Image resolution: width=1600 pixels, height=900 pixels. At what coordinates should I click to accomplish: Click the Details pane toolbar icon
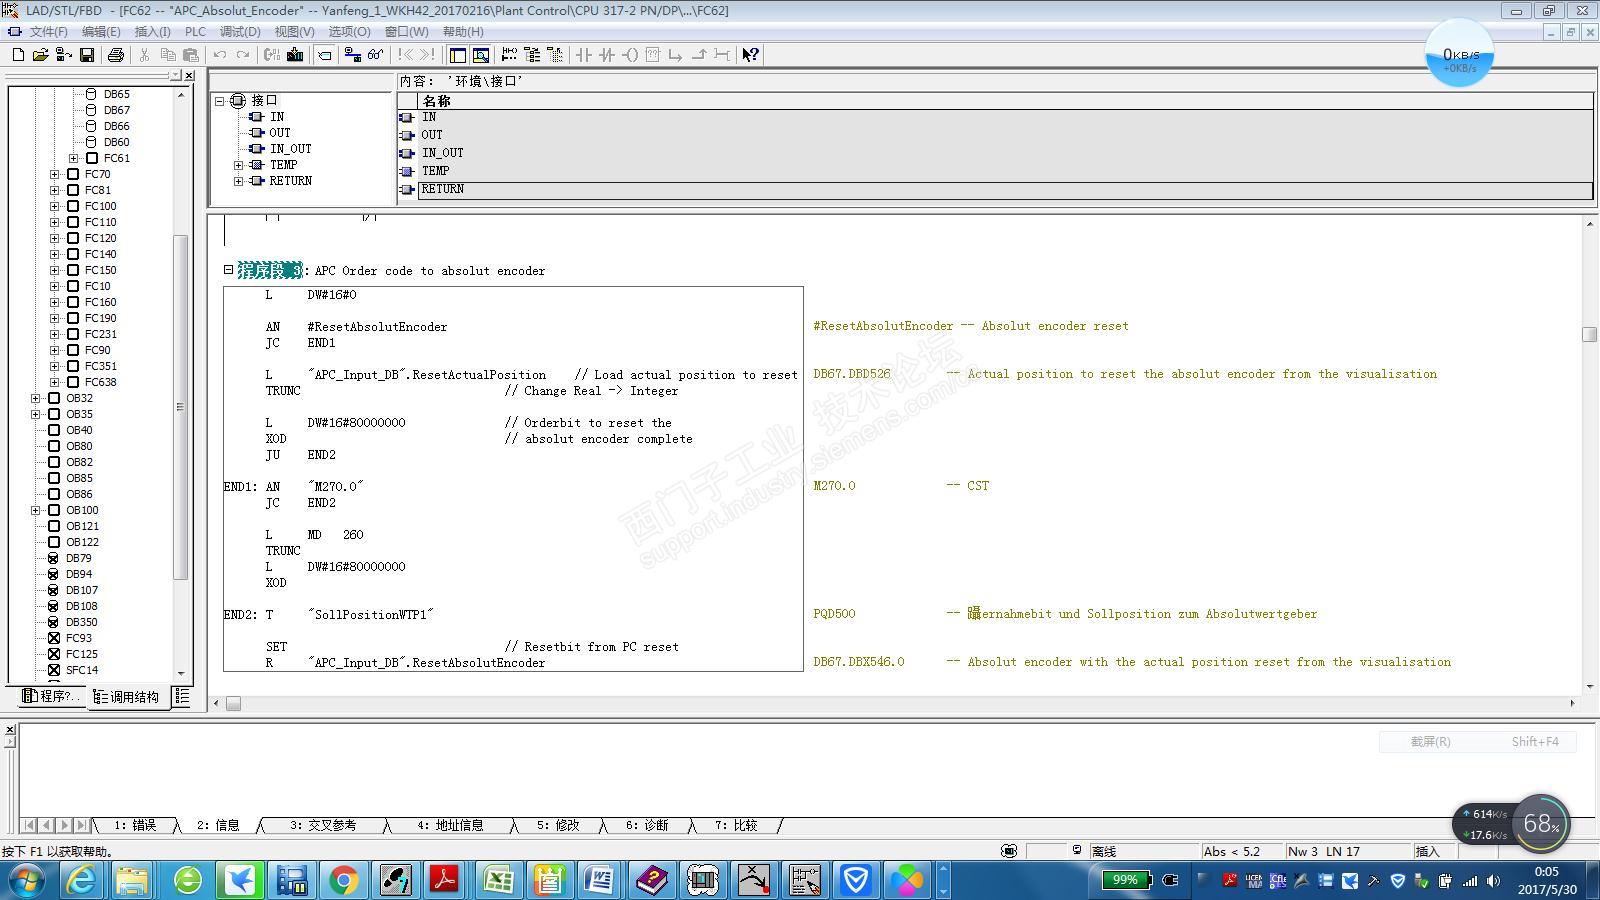481,55
